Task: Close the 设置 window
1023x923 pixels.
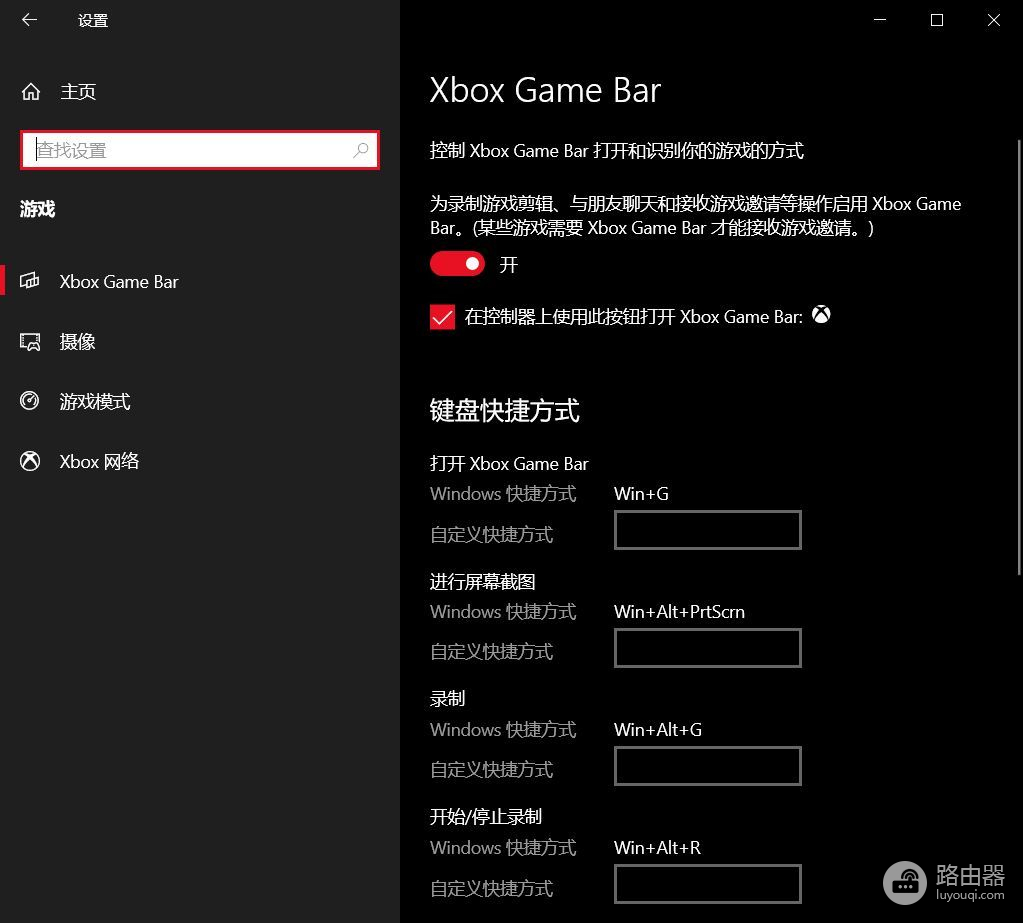Action: tap(994, 20)
